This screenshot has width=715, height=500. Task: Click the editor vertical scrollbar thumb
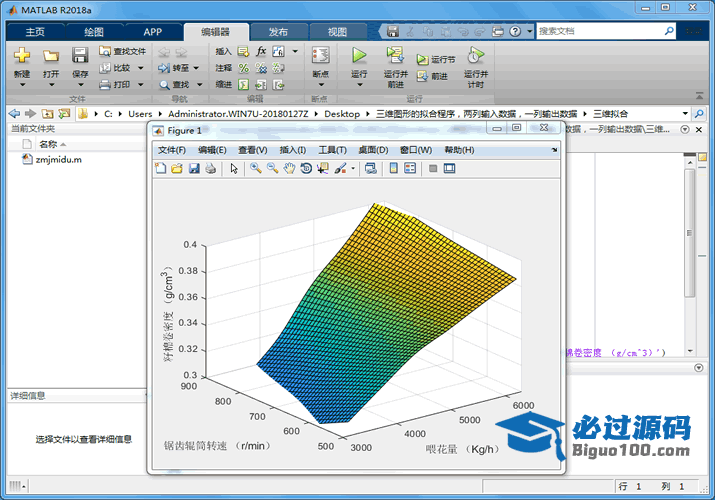pos(689,233)
